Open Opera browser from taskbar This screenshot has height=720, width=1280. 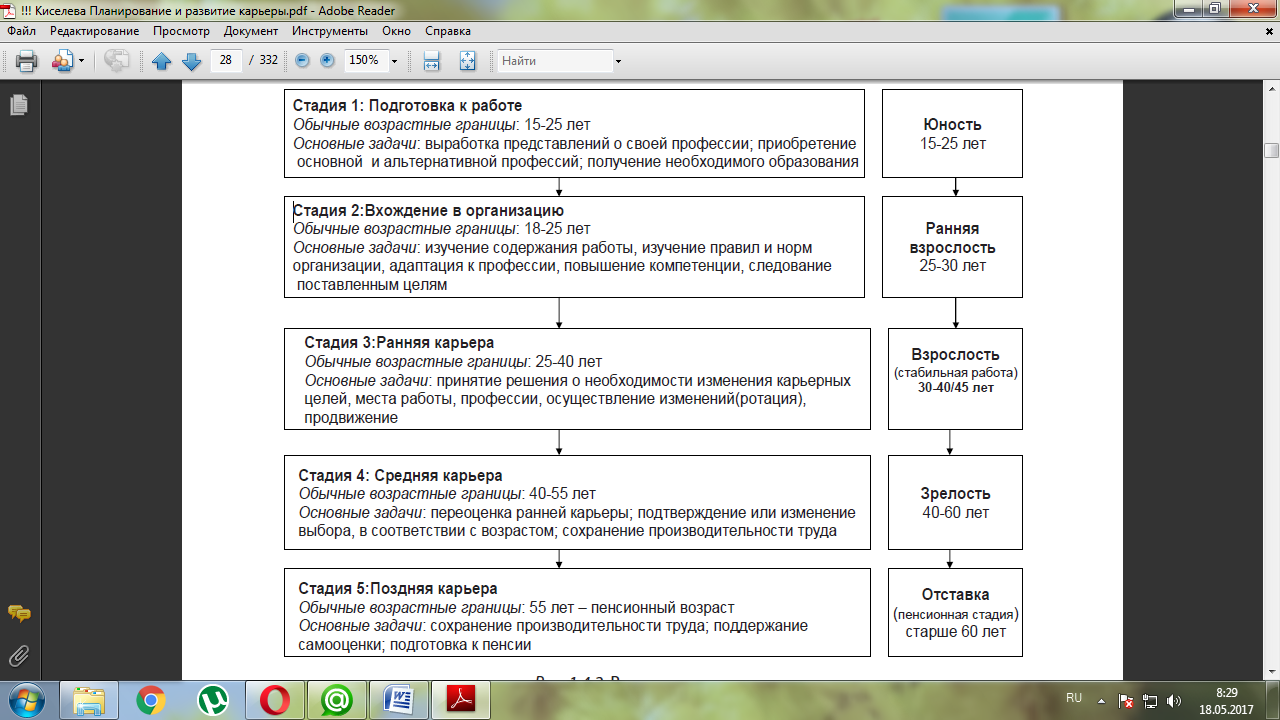coord(275,700)
